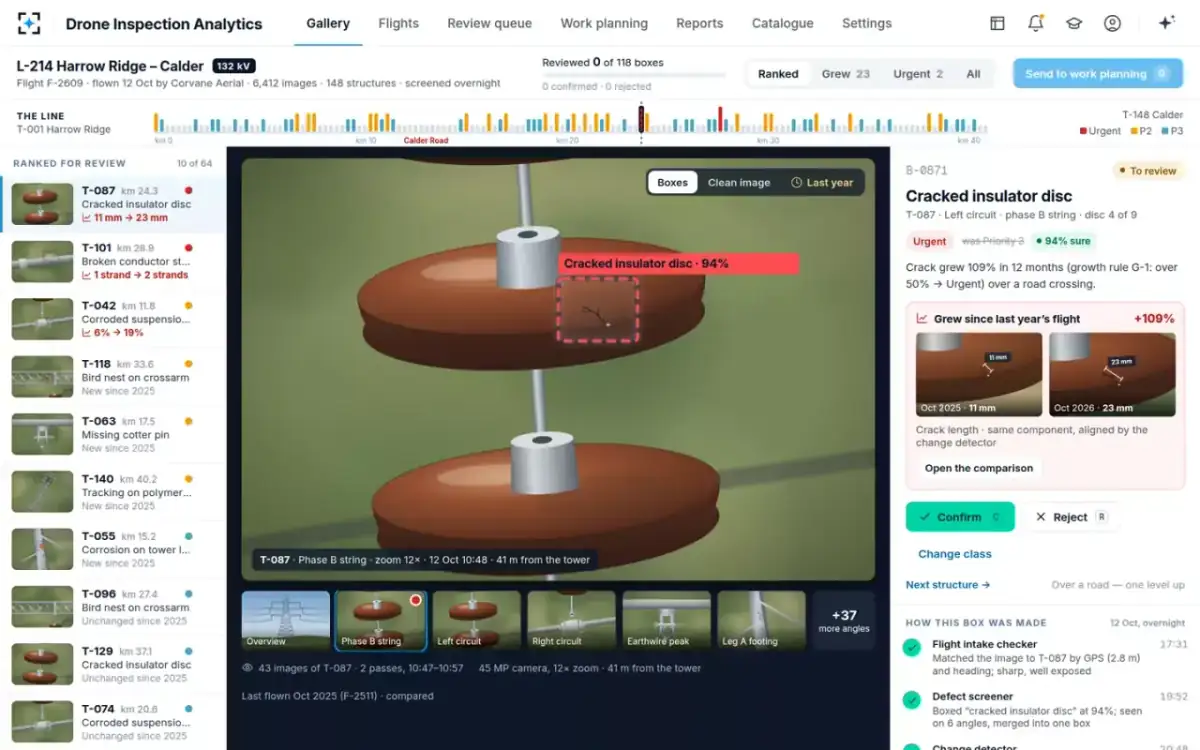Image resolution: width=1200 pixels, height=750 pixels.
Task: Select the Leg A footing thumbnail
Action: [762, 621]
